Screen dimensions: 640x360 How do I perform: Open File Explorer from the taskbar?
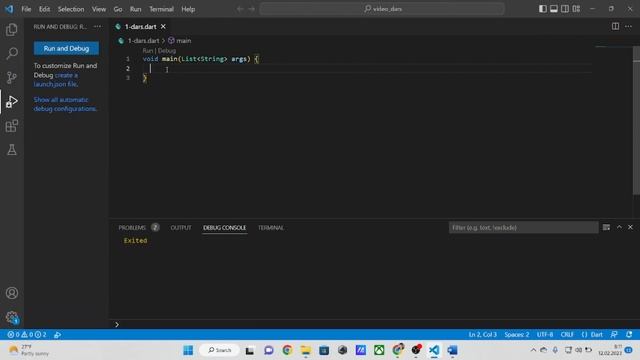[306, 350]
